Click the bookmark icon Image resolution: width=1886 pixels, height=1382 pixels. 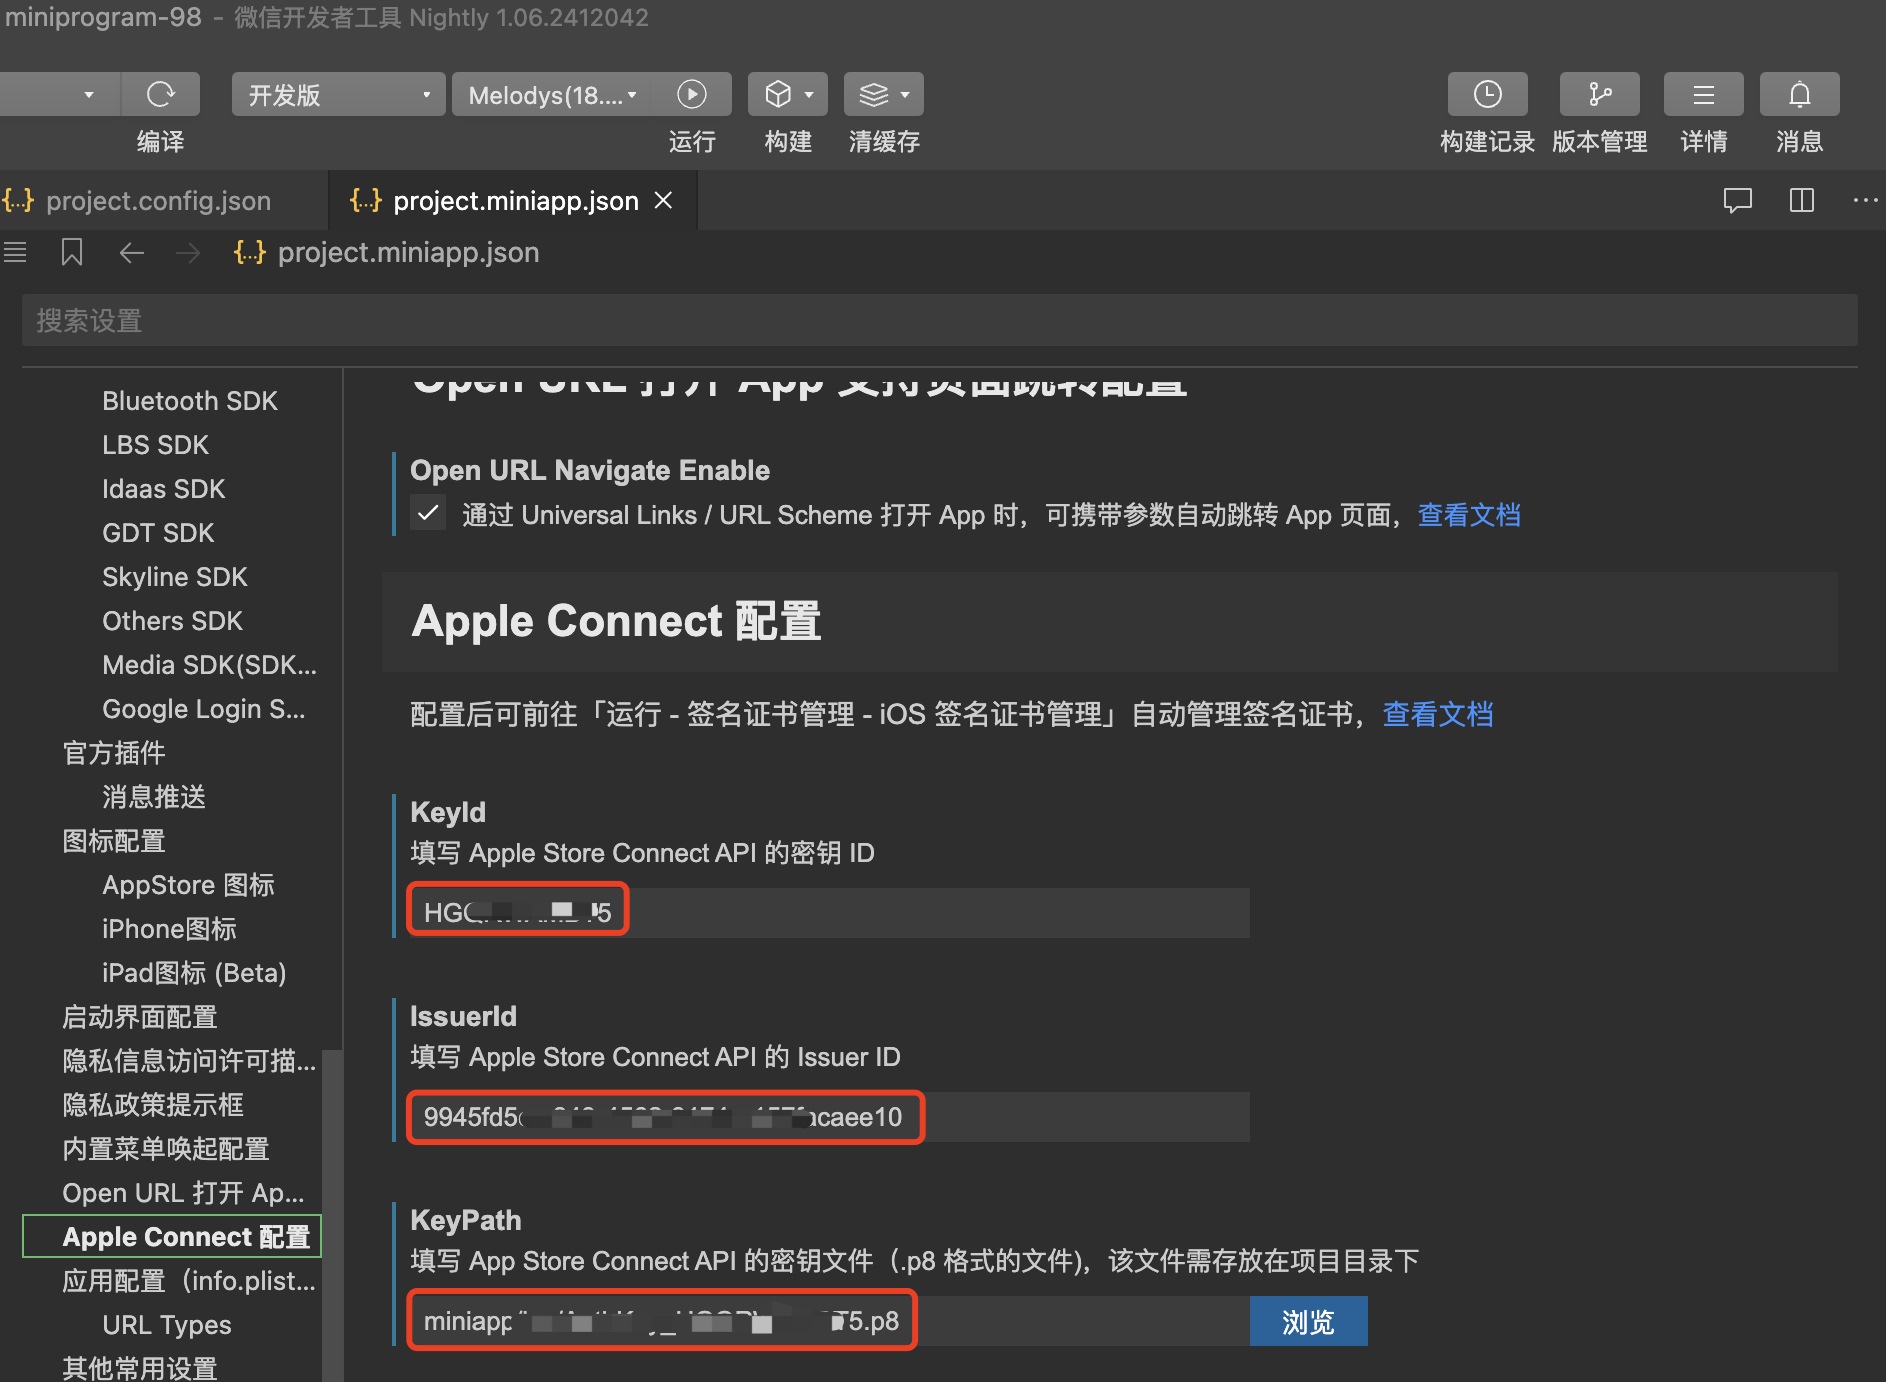[x=72, y=253]
